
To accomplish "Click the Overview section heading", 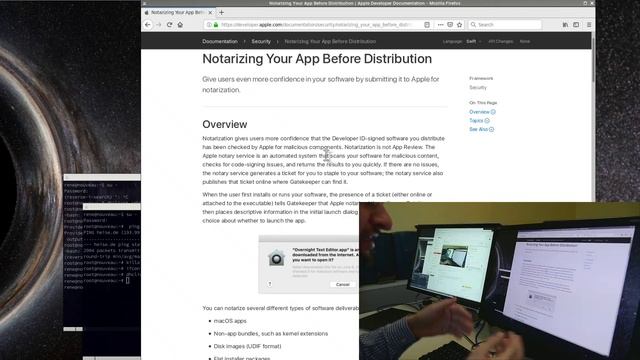I will [x=224, y=124].
